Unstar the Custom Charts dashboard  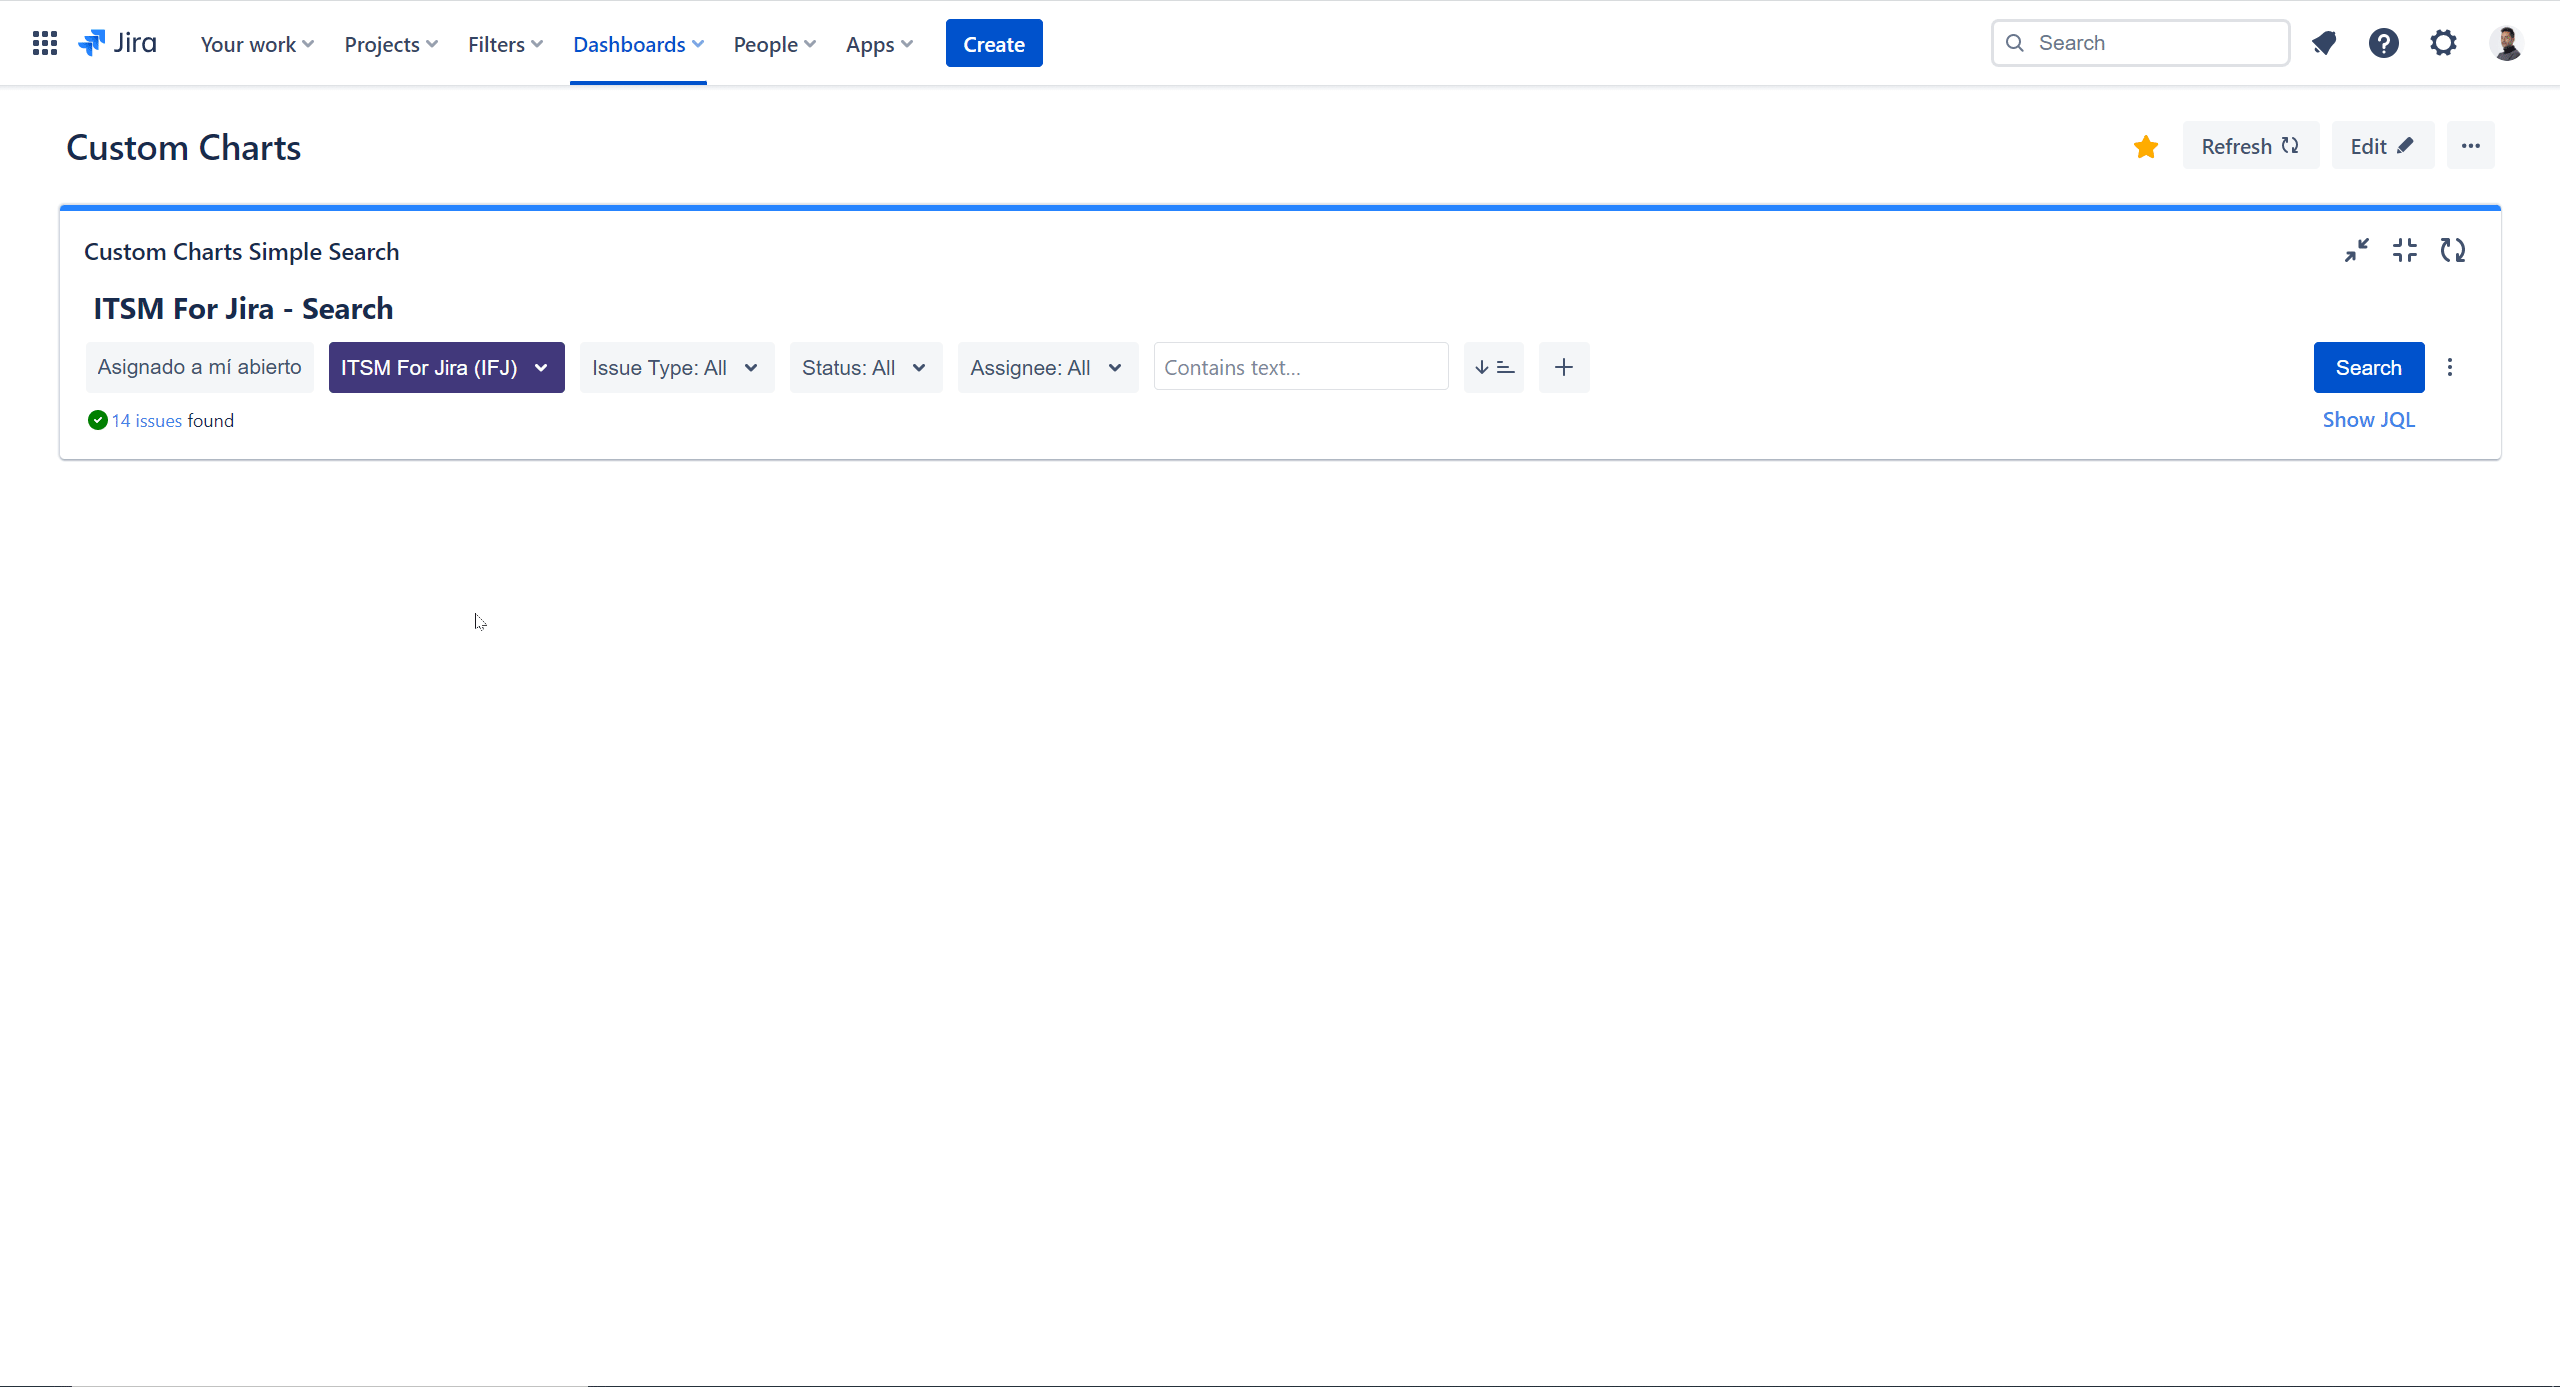[x=2145, y=147]
